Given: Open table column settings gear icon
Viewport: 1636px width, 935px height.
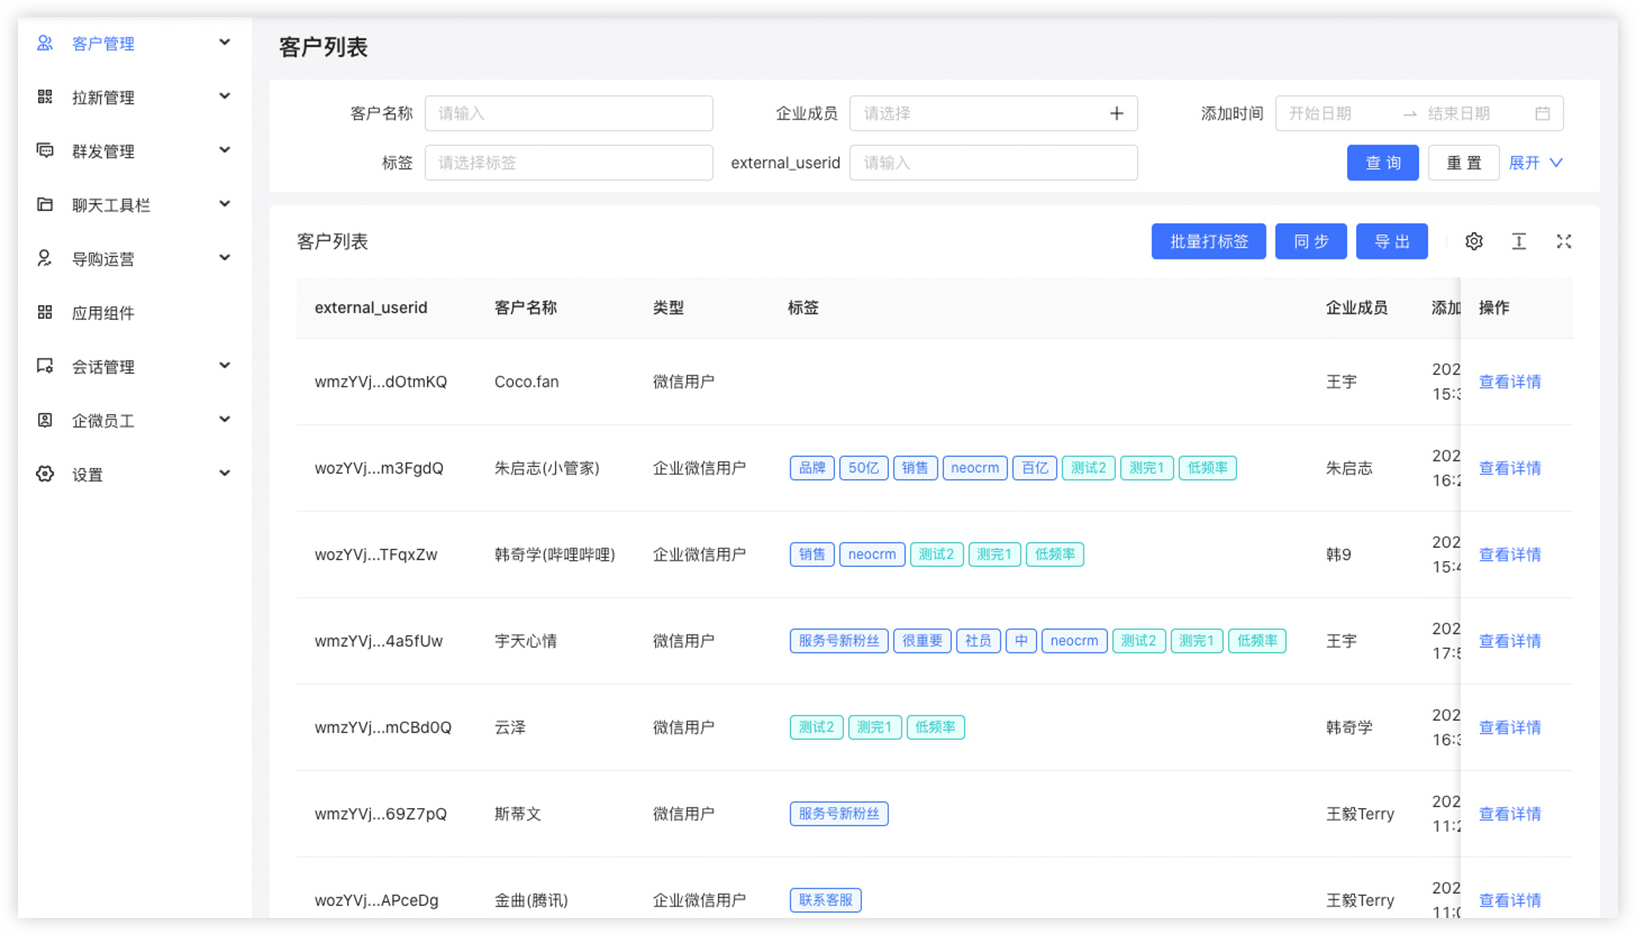Looking at the screenshot, I should 1474,242.
